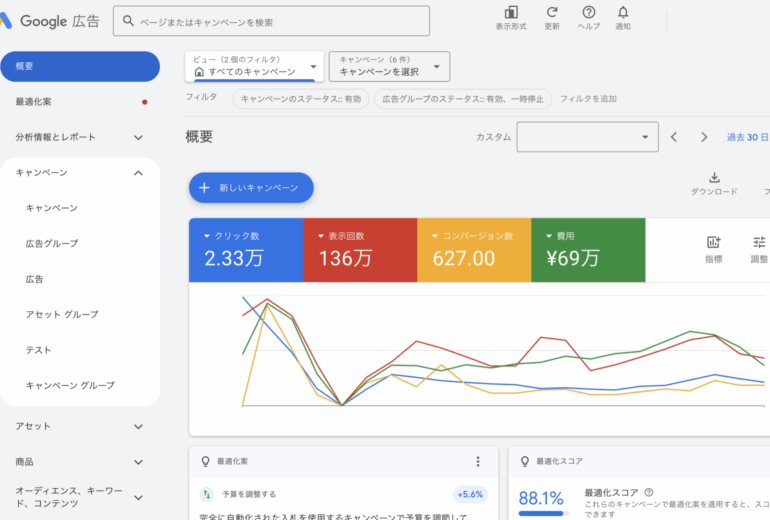The height and width of the screenshot is (520, 770).
Task: Click the +5.6% badge
Action: pyautogui.click(x=470, y=494)
